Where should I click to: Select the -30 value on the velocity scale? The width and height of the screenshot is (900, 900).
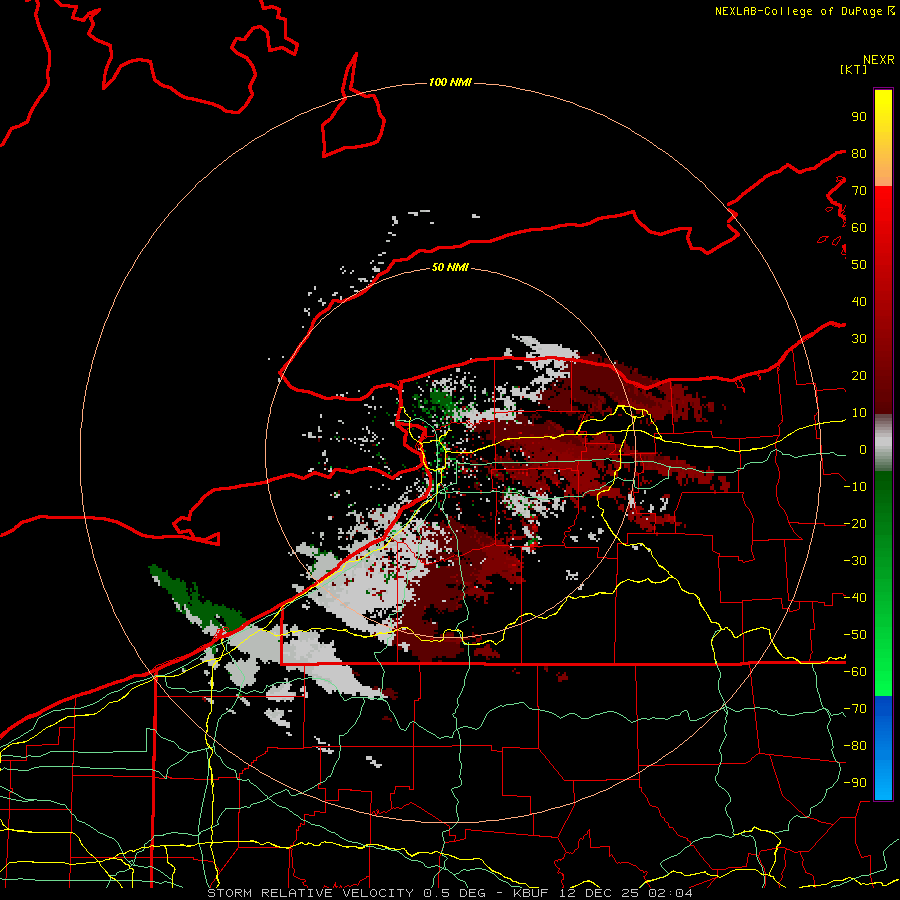[x=856, y=561]
